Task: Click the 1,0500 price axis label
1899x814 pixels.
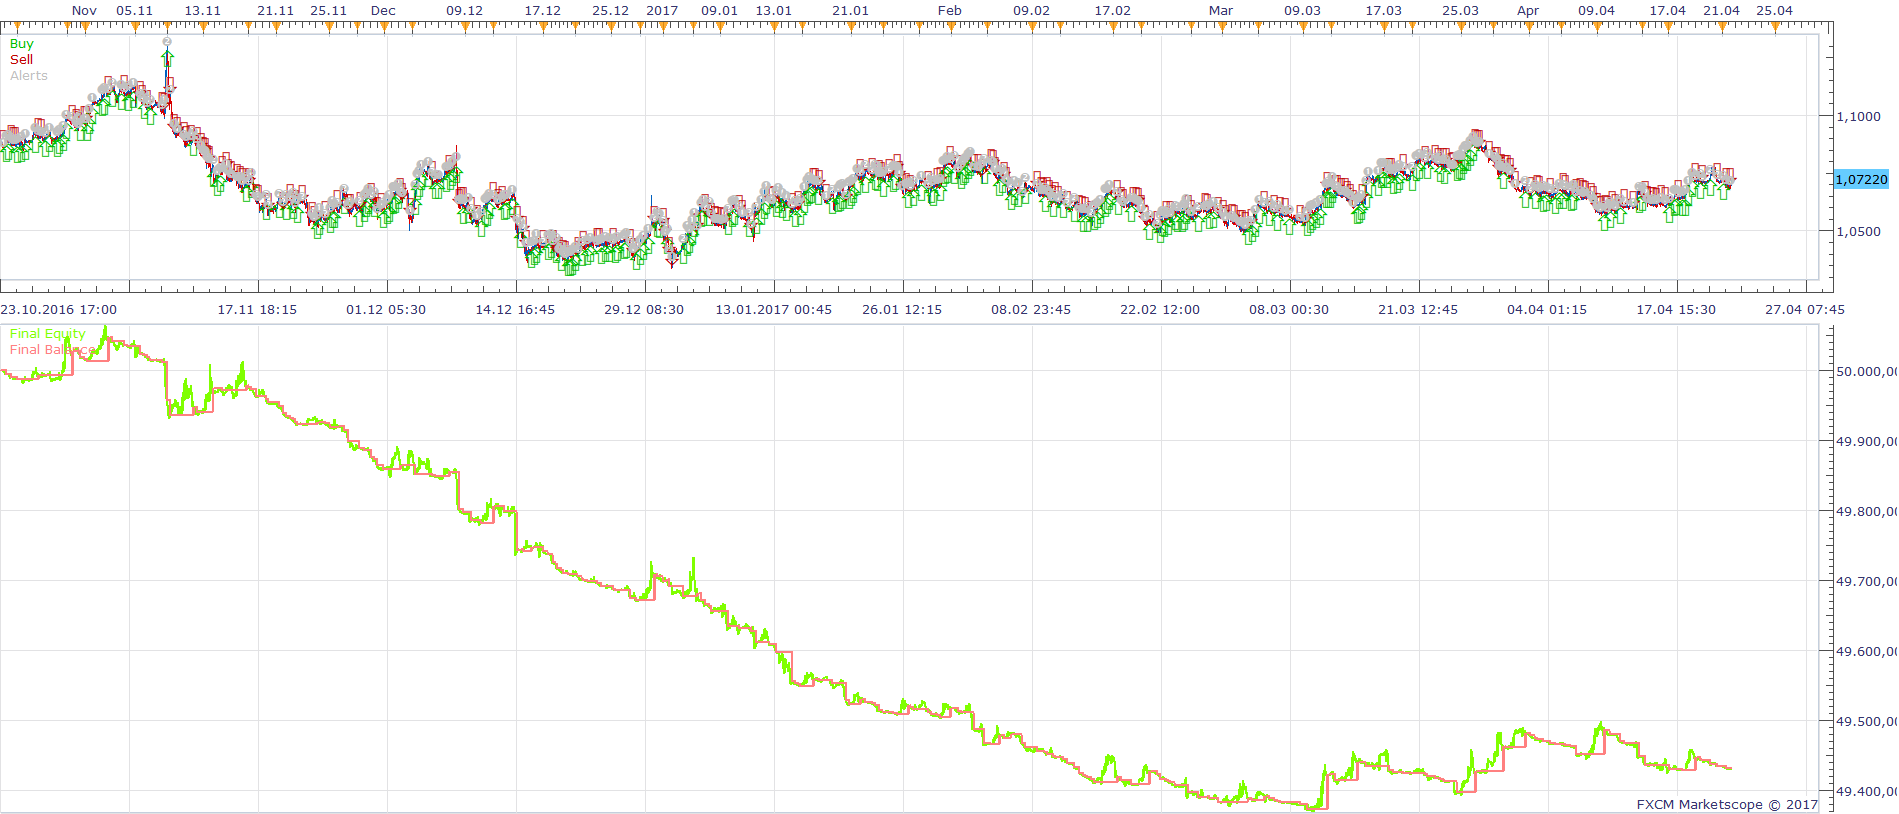Action: [1858, 232]
